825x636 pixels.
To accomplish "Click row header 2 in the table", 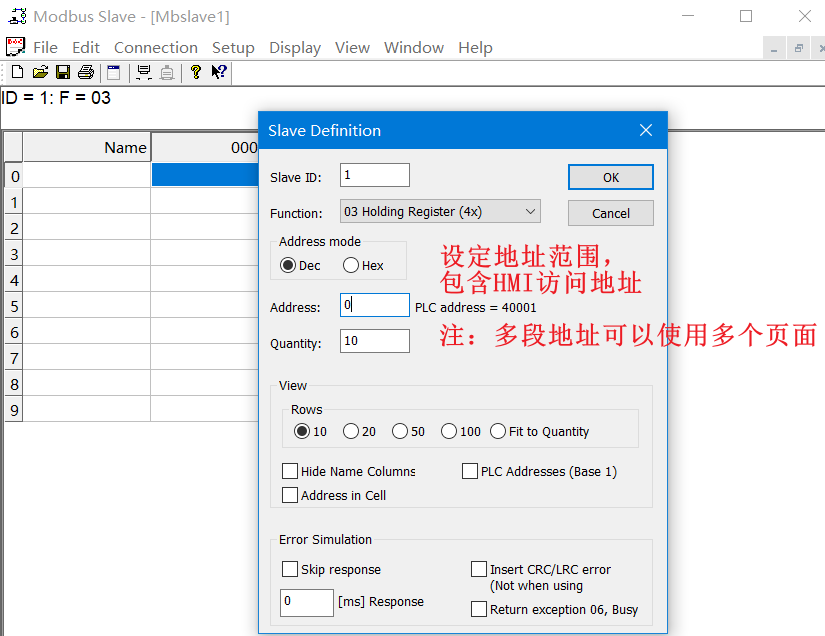I will (x=14, y=228).
